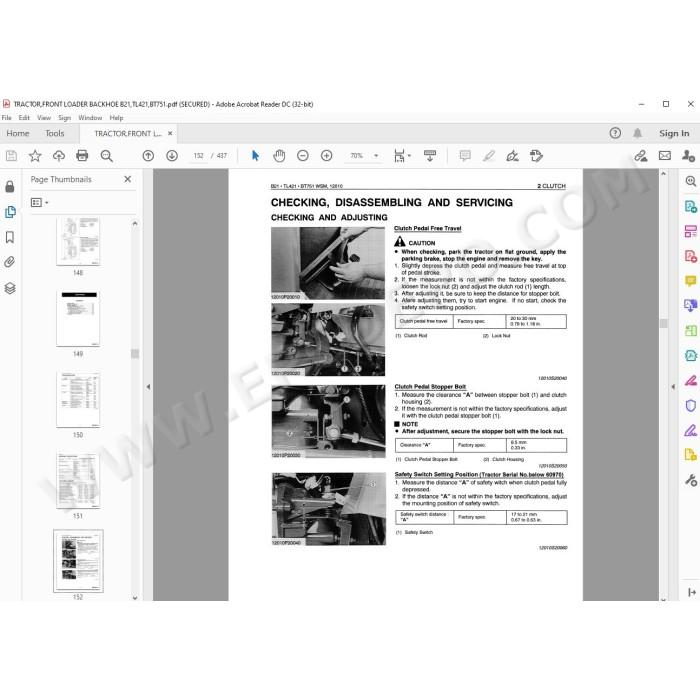Click the rotate page tool
This screenshot has height=700, width=700.
pos(536,156)
